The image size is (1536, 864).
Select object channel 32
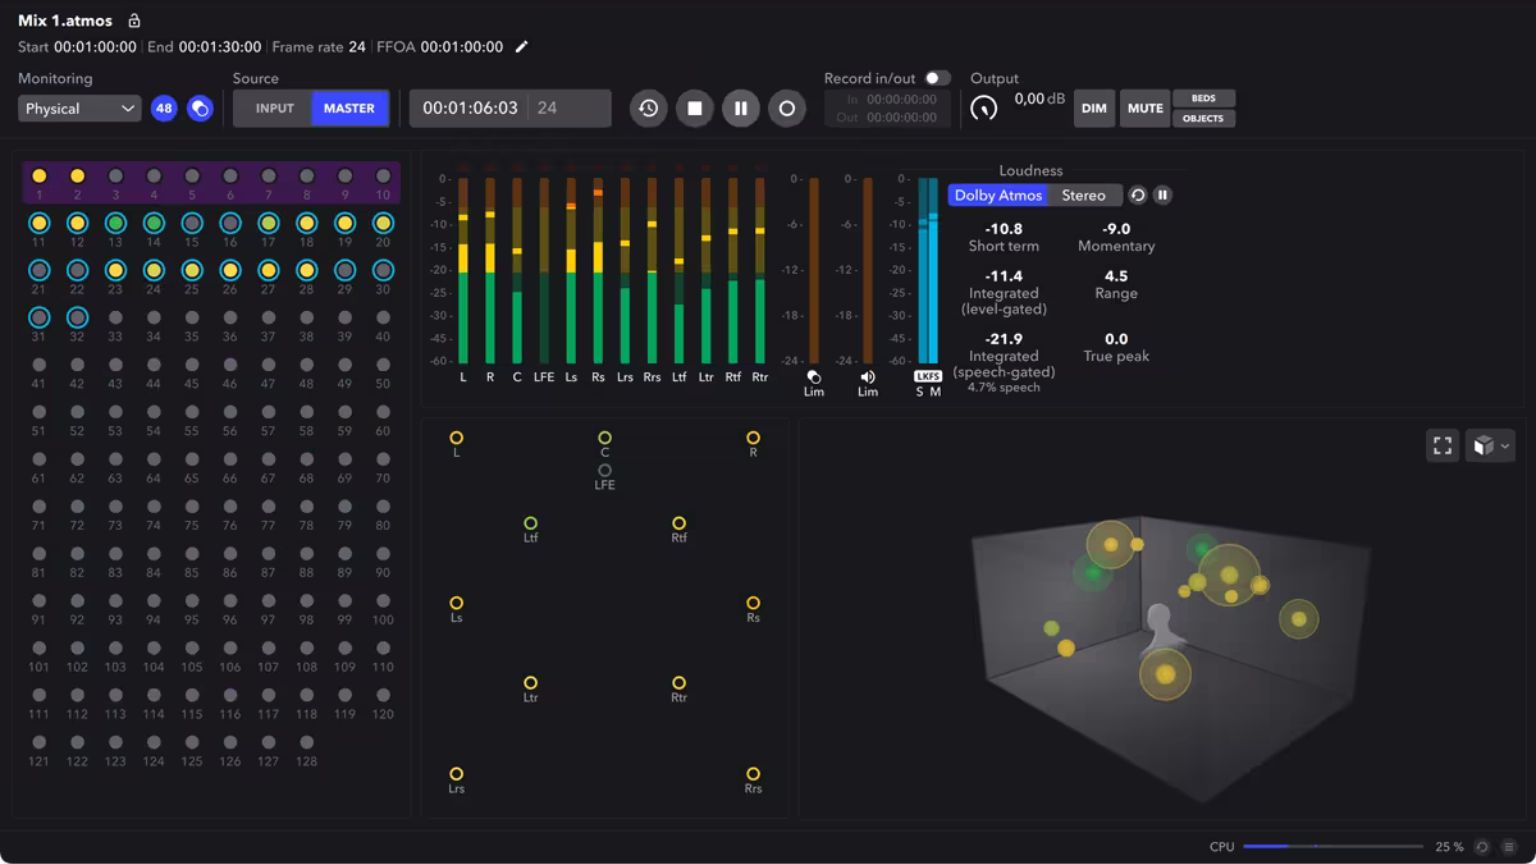pos(77,317)
